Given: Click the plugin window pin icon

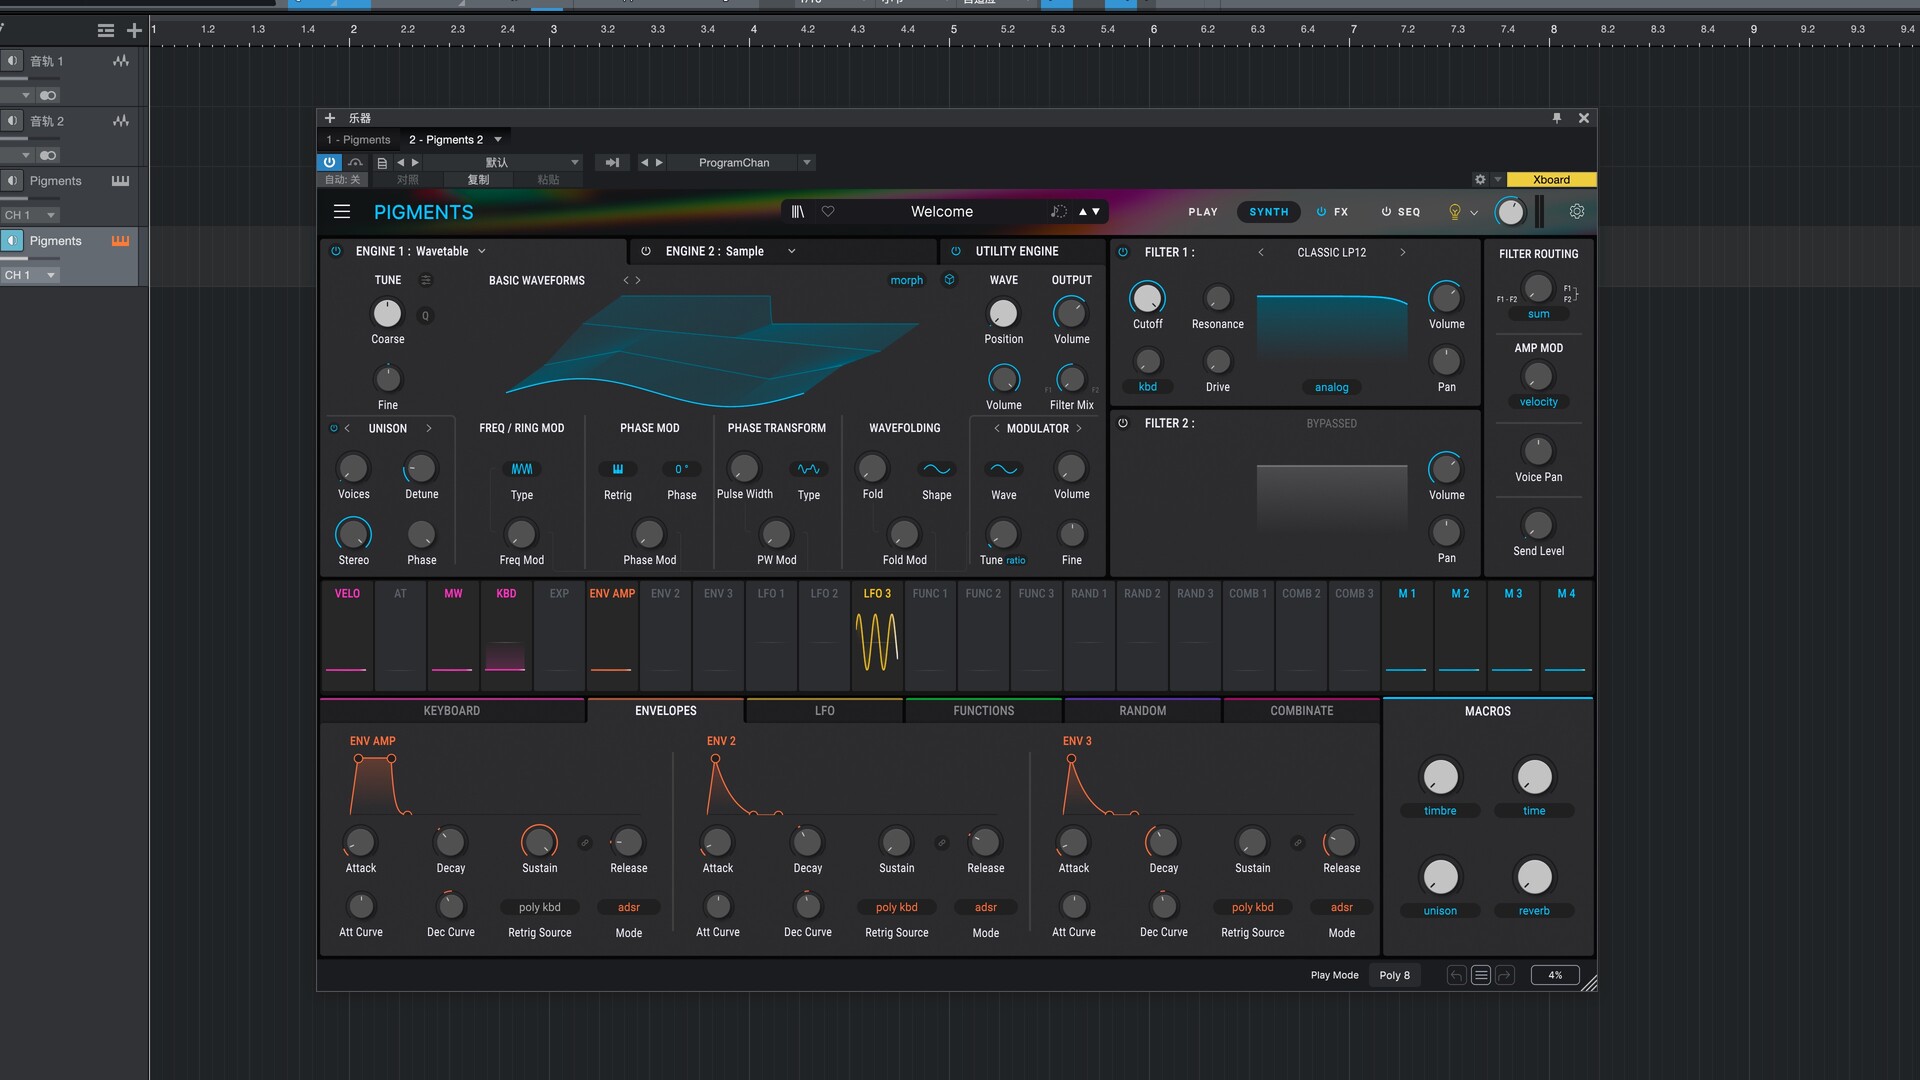Looking at the screenshot, I should tap(1557, 118).
